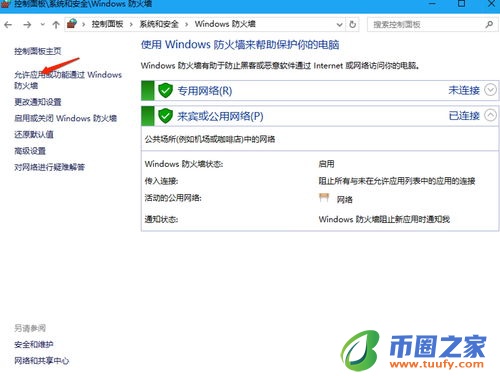Open 更改通知设置 link
This screenshot has height=376, width=500.
[x=38, y=102]
